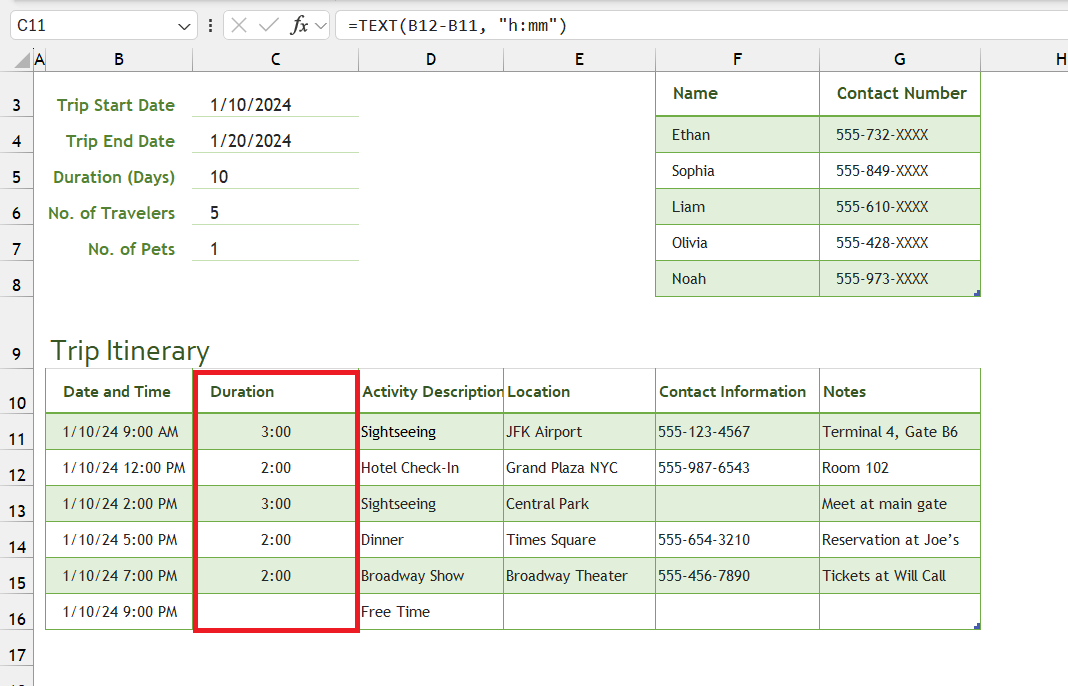
Task: Click contact number 555-849-XXXX
Action: [x=900, y=171]
